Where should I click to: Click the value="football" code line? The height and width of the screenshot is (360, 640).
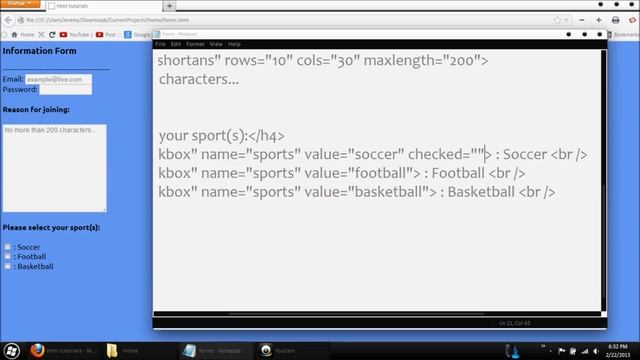coord(342,173)
